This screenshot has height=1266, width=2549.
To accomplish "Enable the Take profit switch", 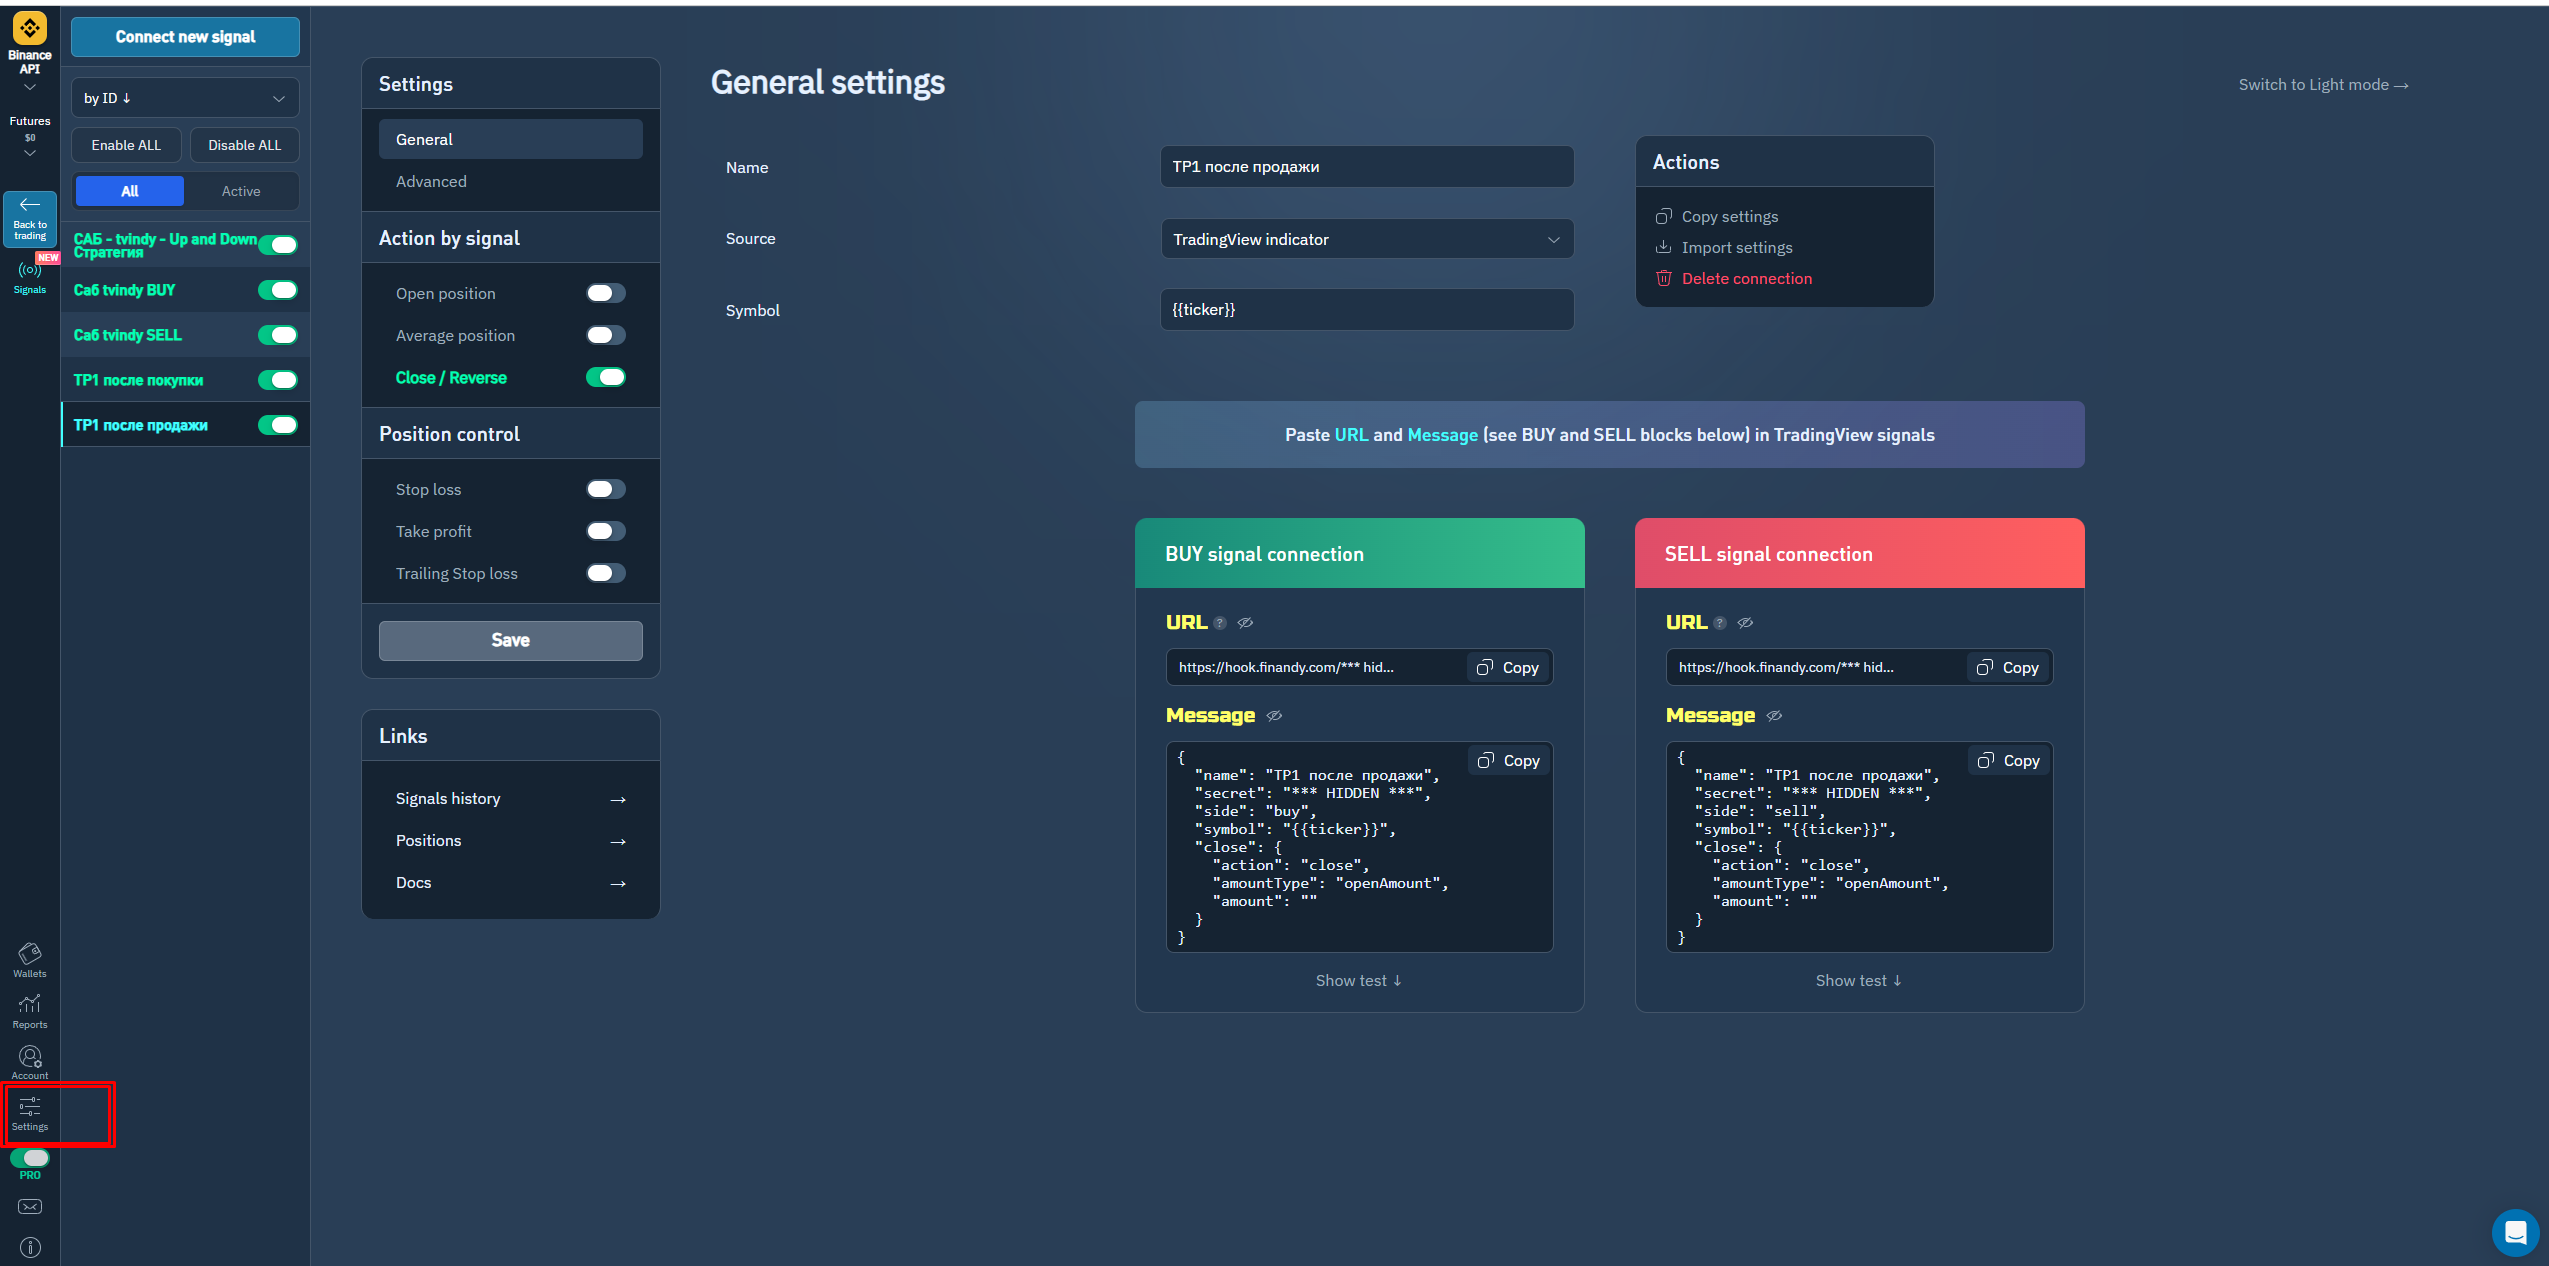I will pos(606,531).
